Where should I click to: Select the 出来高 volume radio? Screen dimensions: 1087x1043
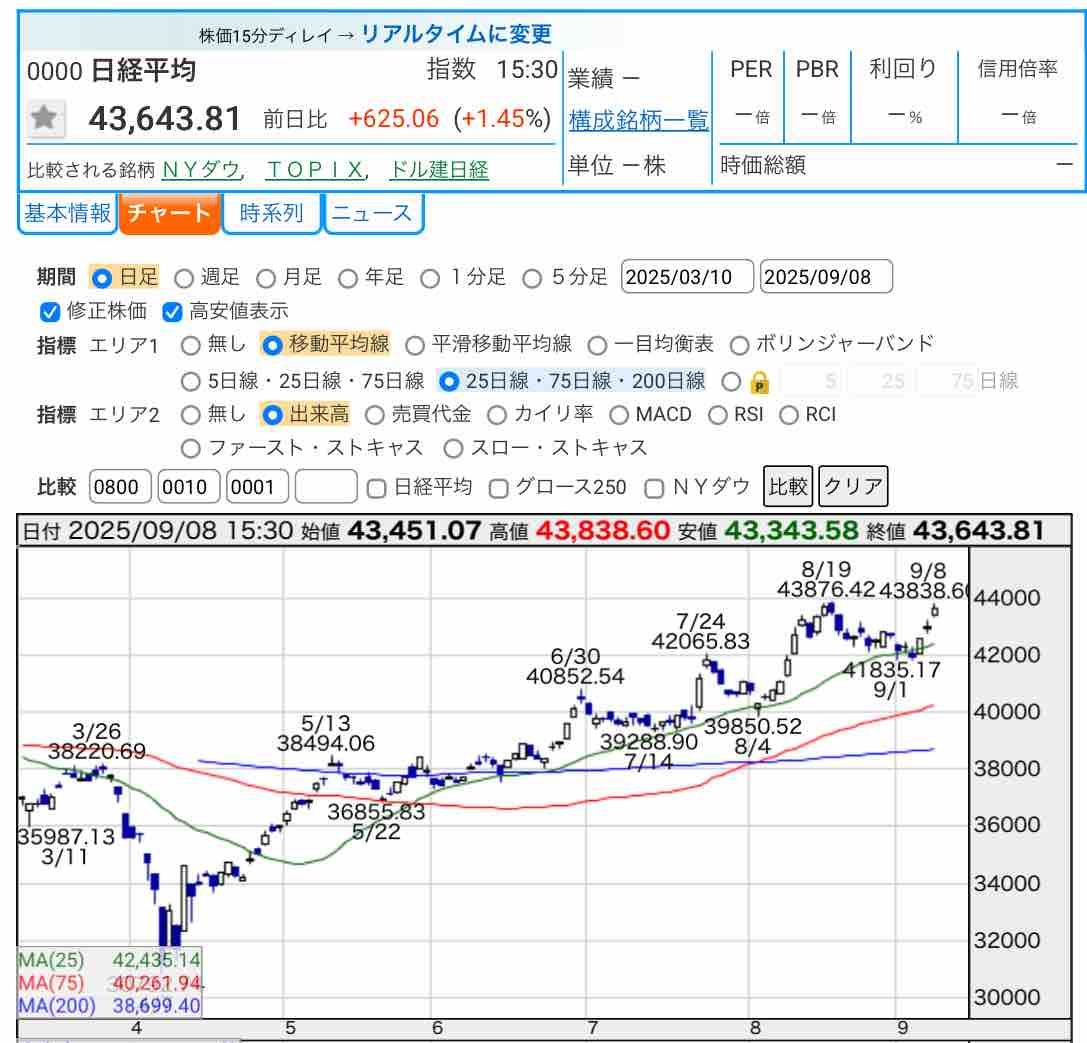click(x=272, y=415)
